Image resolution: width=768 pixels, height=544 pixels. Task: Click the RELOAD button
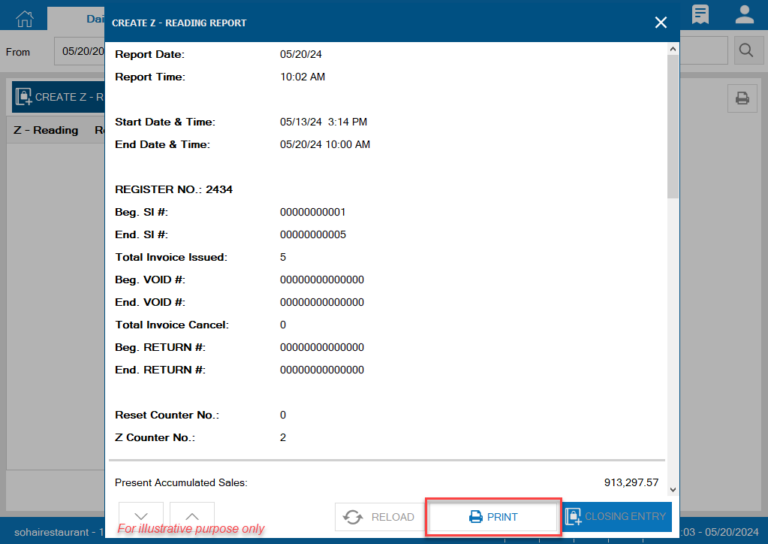[x=379, y=517]
